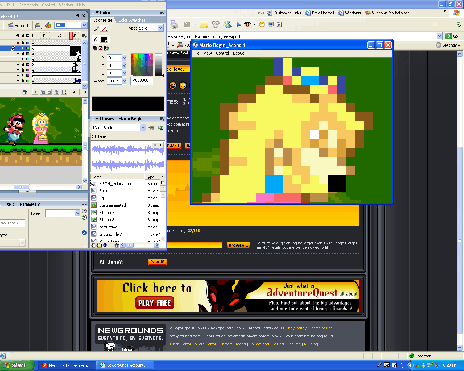Toggle Edit Multiple Frames button

(57, 92)
